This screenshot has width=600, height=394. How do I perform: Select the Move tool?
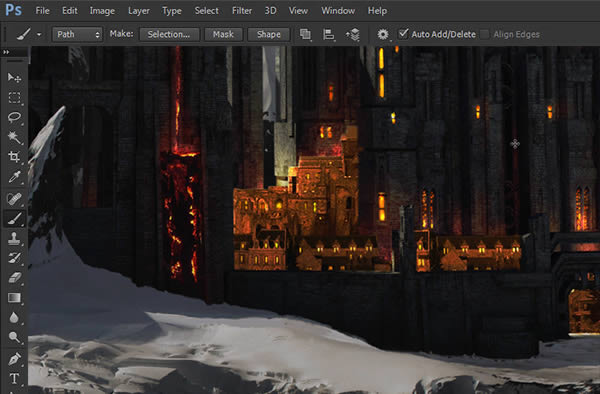click(x=14, y=78)
